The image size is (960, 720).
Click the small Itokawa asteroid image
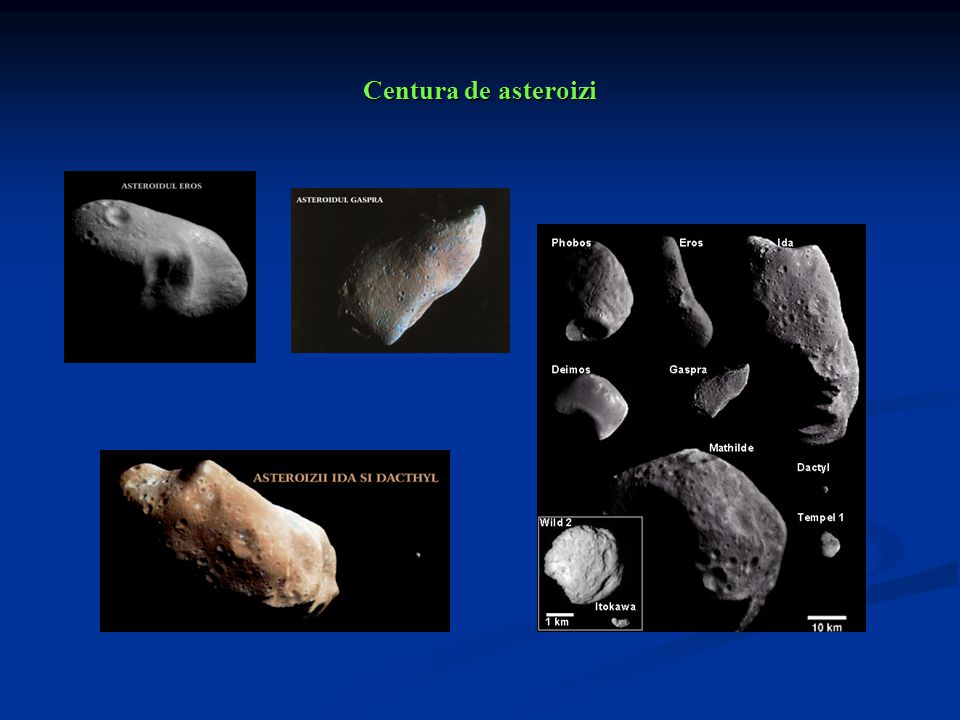(x=620, y=622)
